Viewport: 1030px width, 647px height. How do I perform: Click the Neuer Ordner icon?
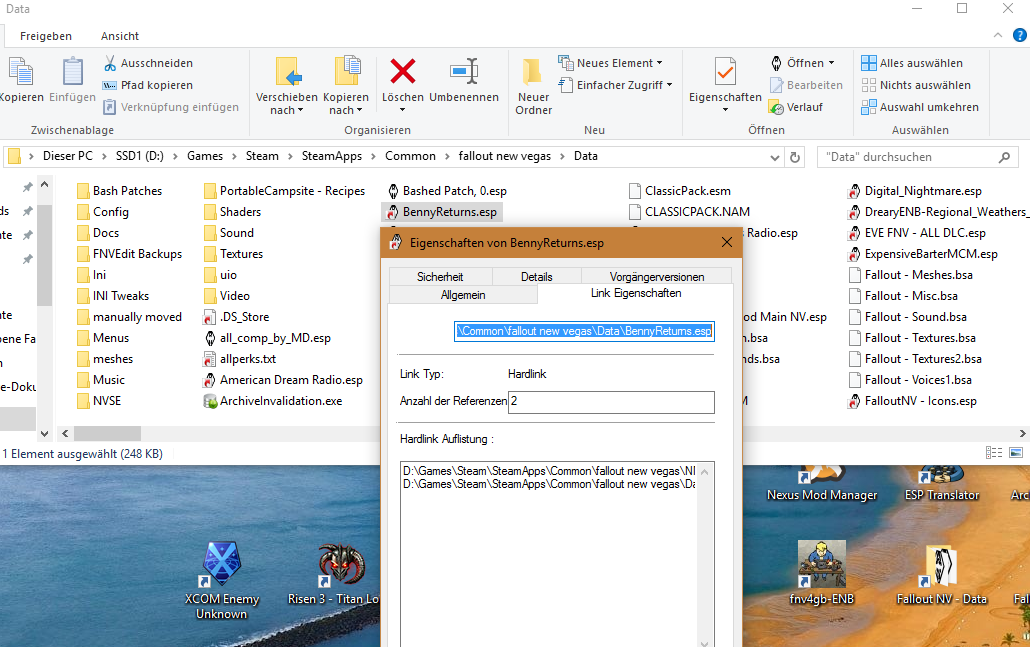click(x=533, y=72)
